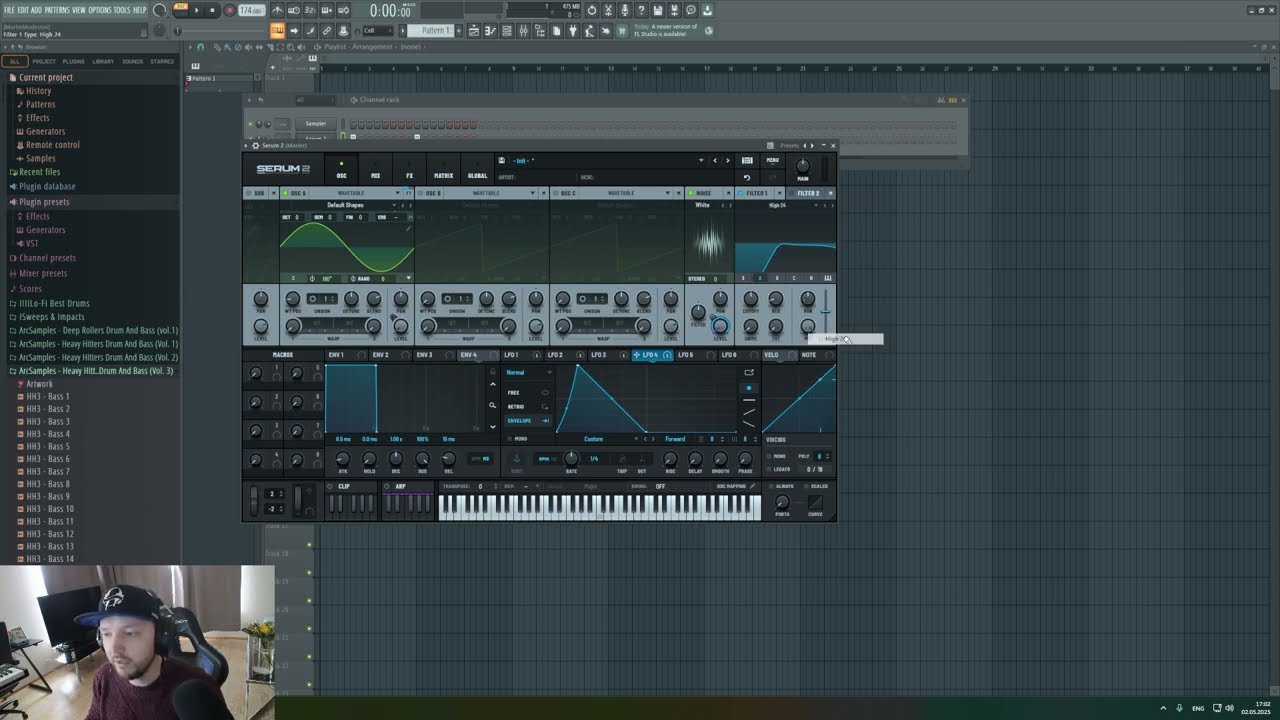The height and width of the screenshot is (720, 1280).
Task: Click the envelope zoom magnifier icon
Action: [492, 406]
